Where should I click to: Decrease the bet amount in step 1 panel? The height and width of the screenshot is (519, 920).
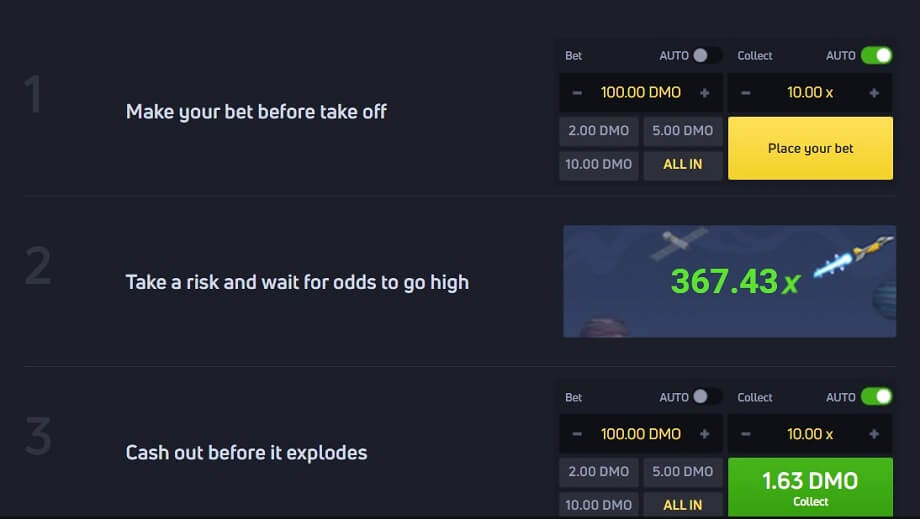[x=577, y=93]
